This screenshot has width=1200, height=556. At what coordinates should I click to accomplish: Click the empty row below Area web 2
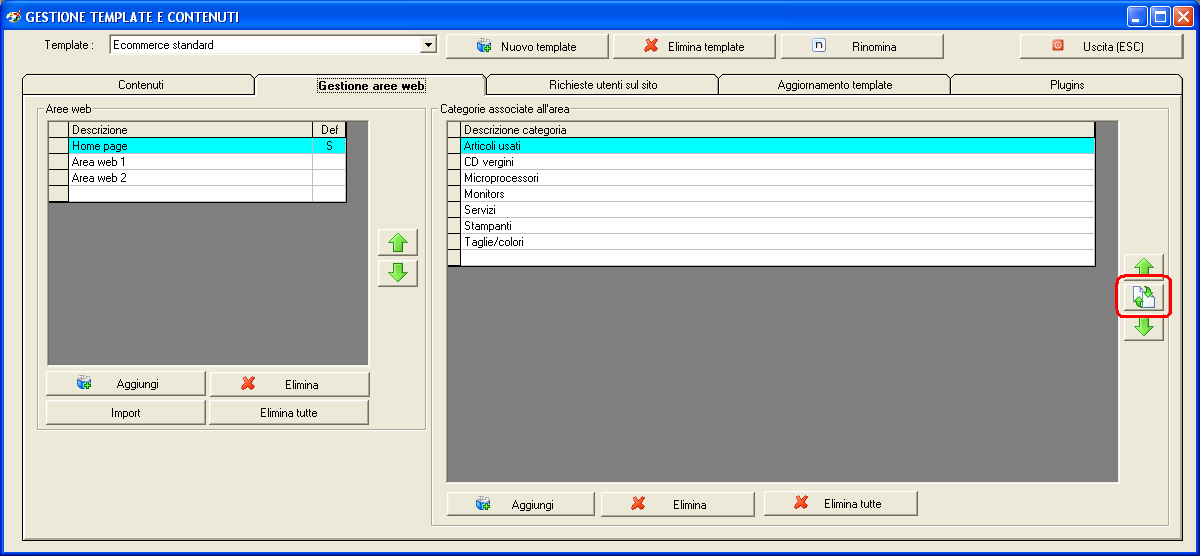(197, 194)
